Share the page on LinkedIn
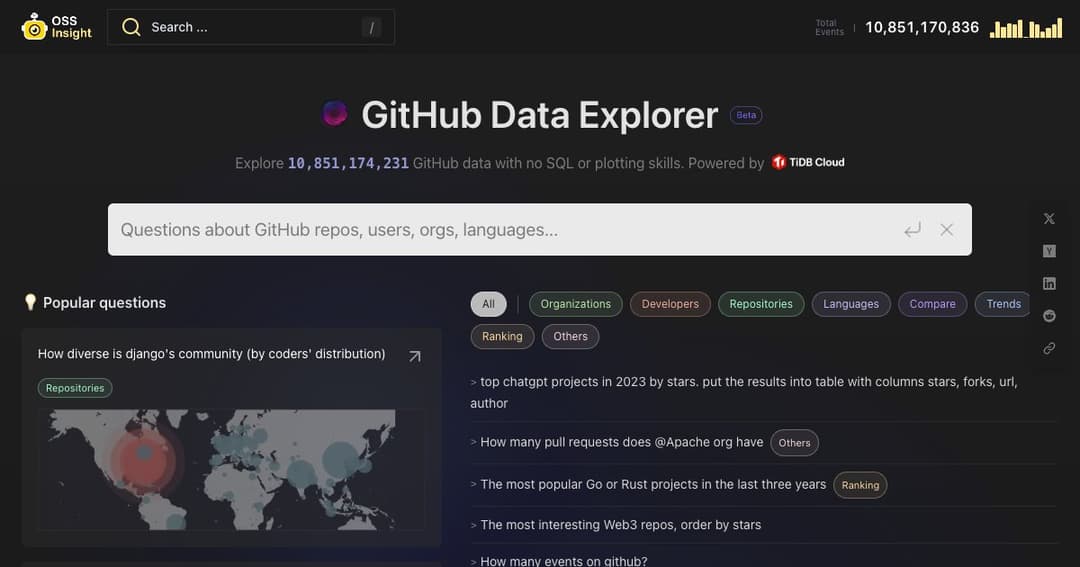 pos(1049,283)
